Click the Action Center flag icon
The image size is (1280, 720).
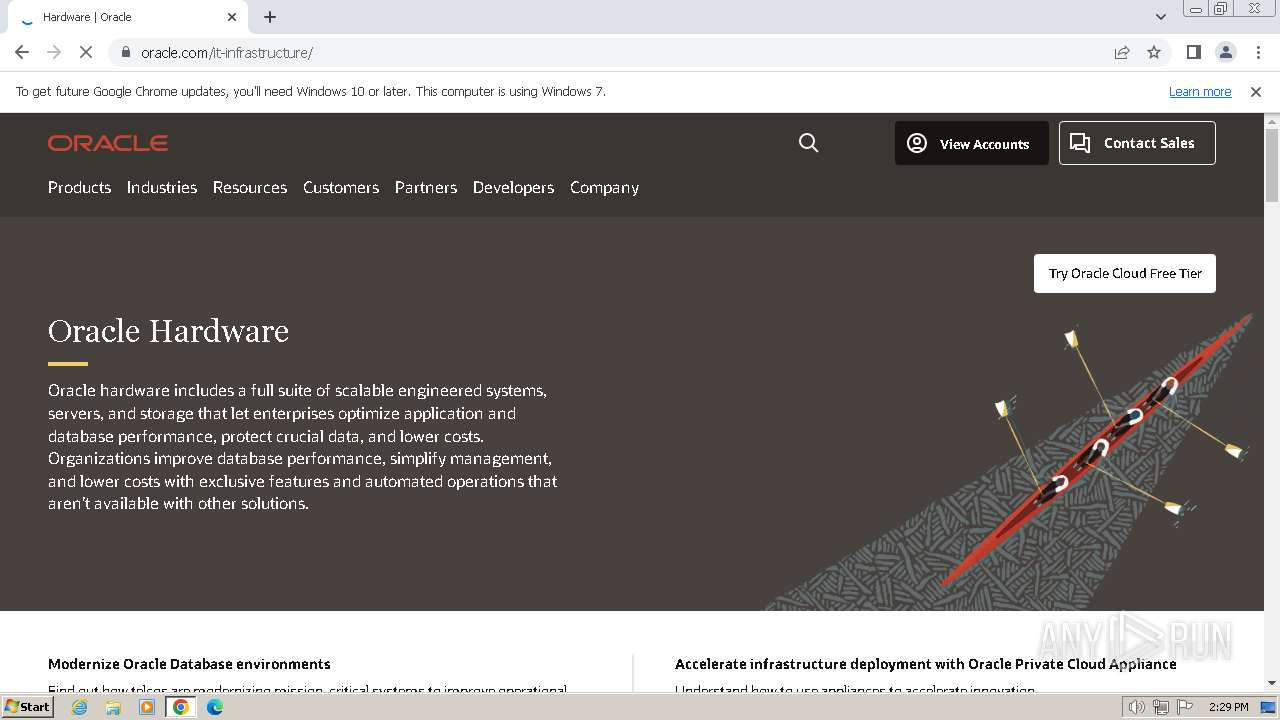[x=1185, y=707]
